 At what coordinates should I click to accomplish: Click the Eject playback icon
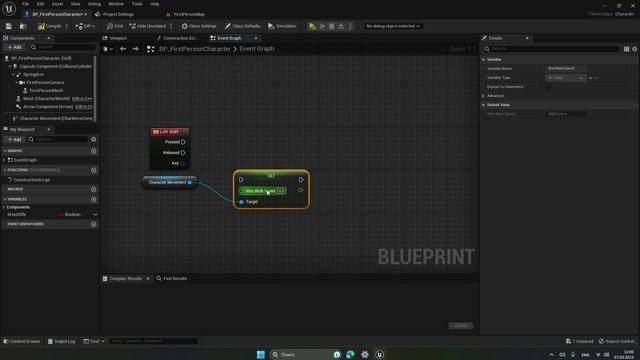point(341,26)
